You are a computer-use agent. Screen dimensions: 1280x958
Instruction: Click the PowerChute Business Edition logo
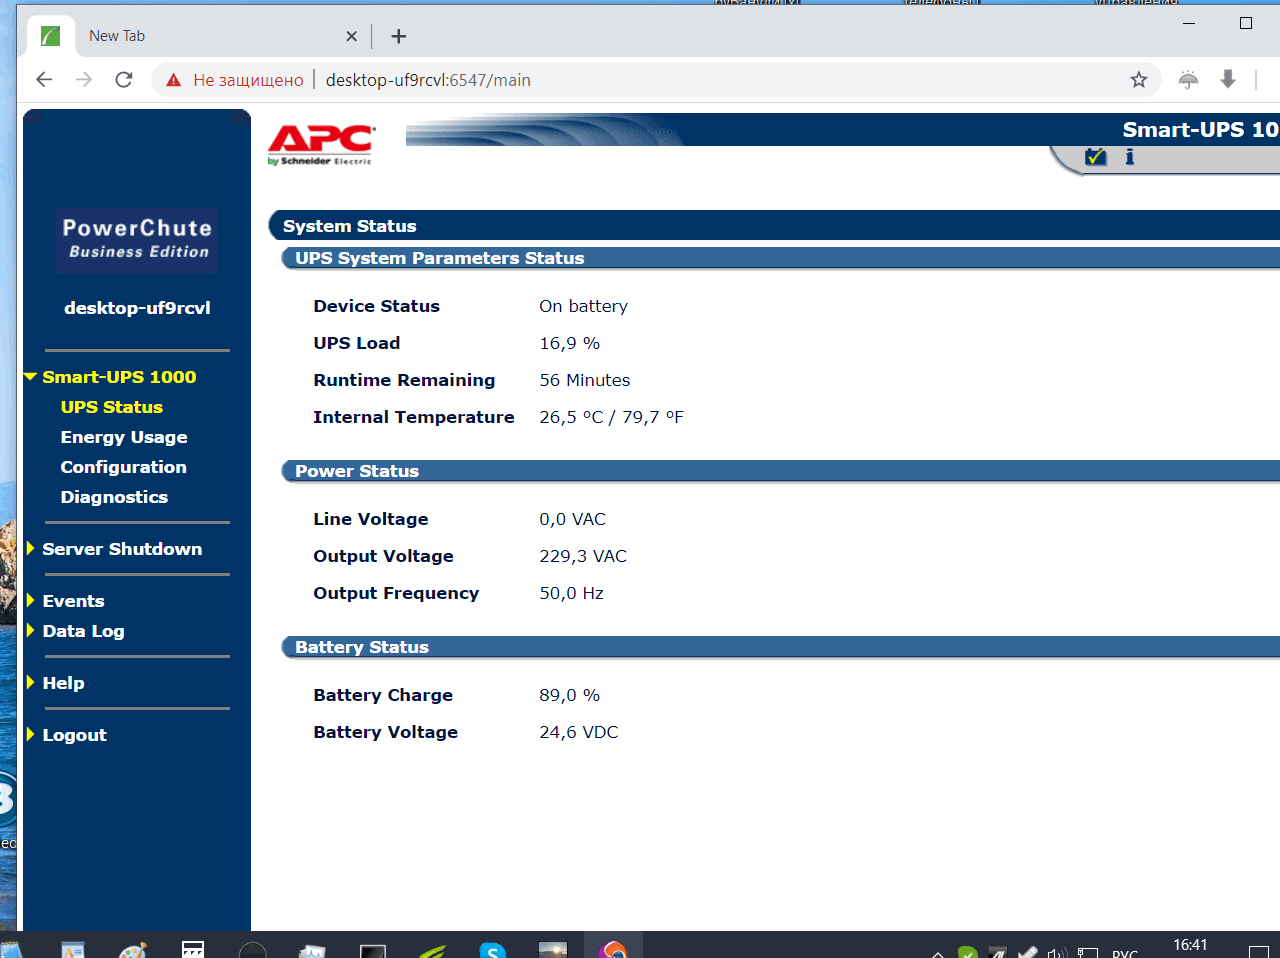[x=137, y=239]
